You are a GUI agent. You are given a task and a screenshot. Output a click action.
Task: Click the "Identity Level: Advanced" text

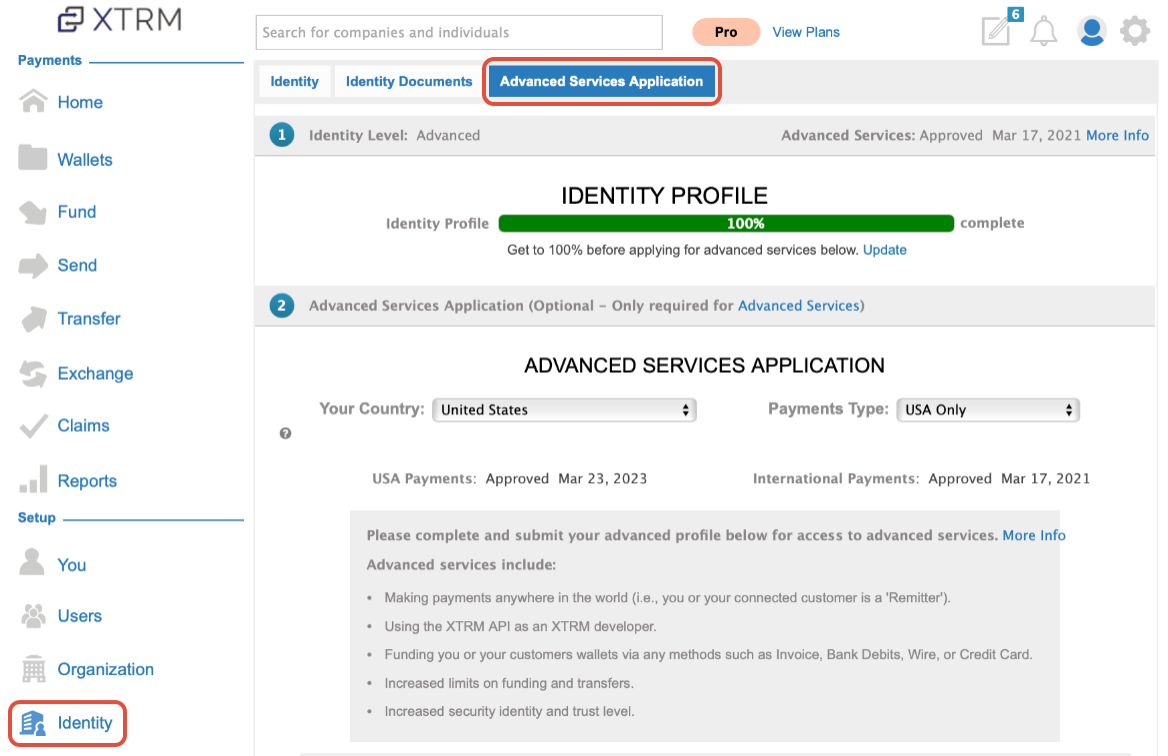tap(394, 135)
